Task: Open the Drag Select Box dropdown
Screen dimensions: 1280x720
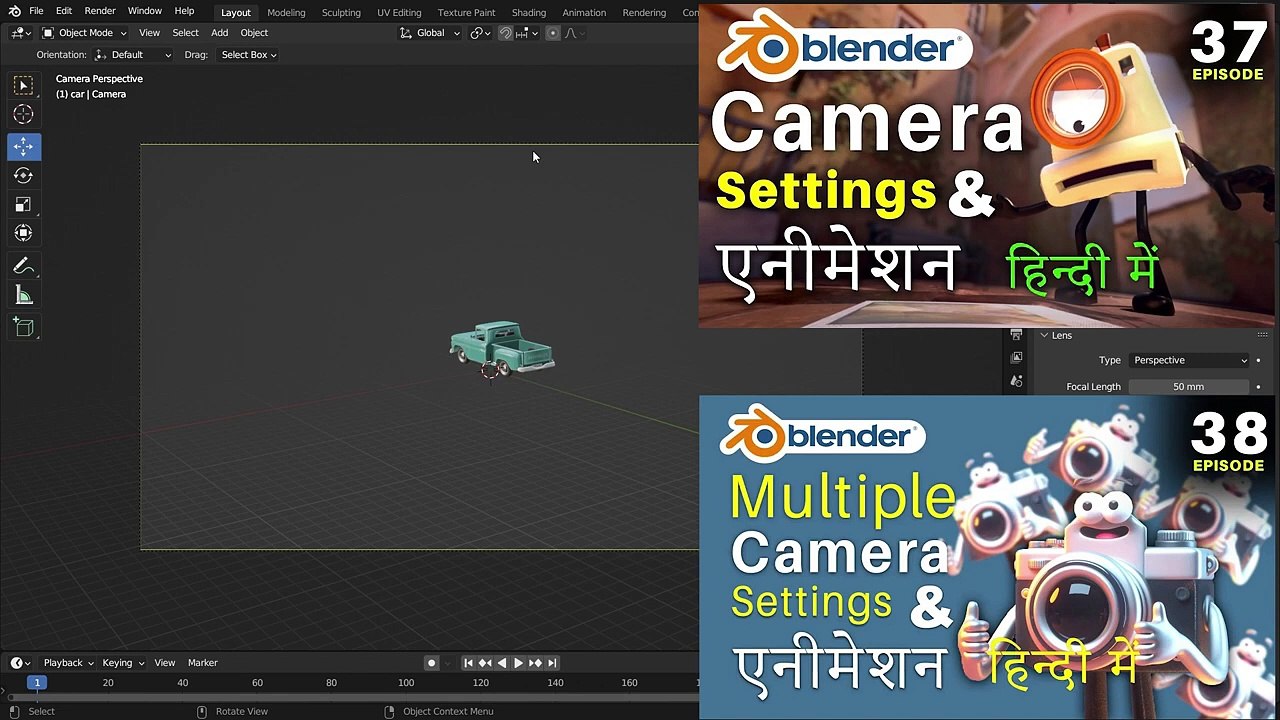Action: 249,55
